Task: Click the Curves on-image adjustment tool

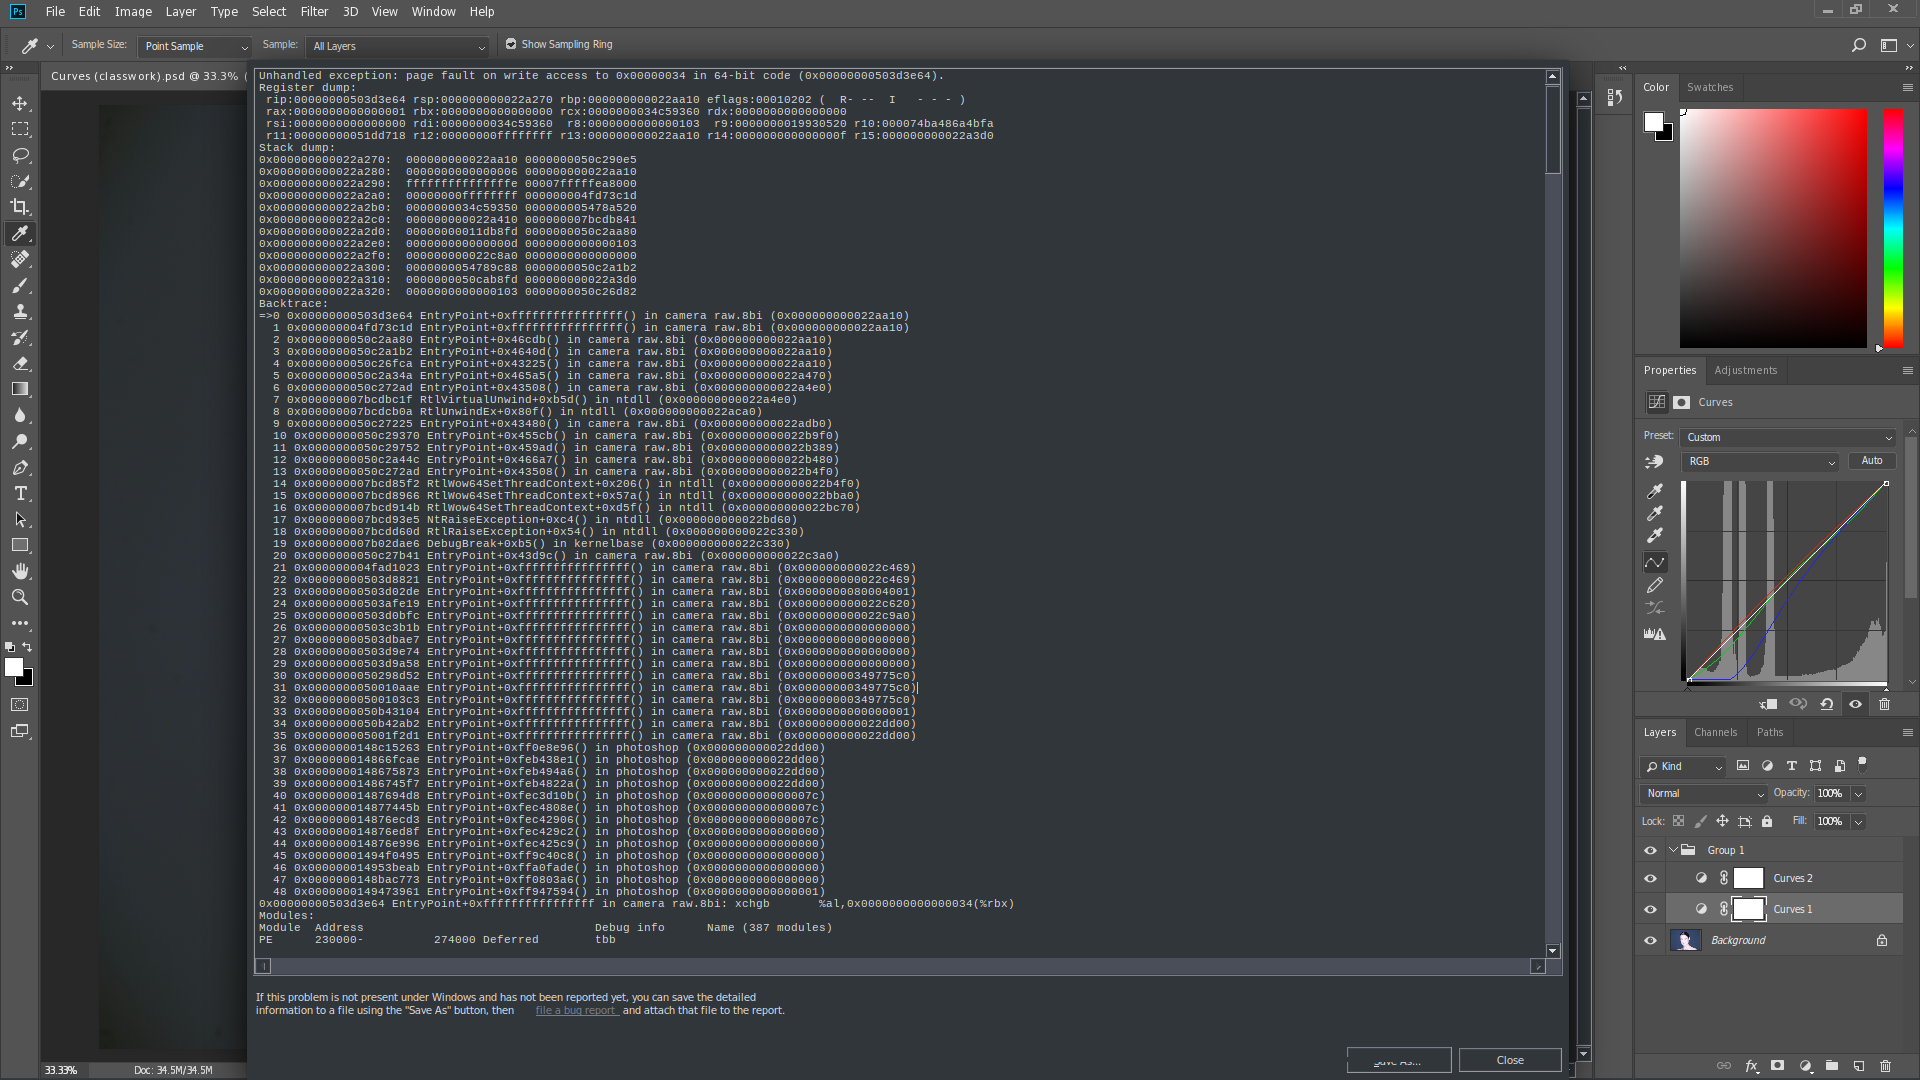Action: coord(1654,462)
